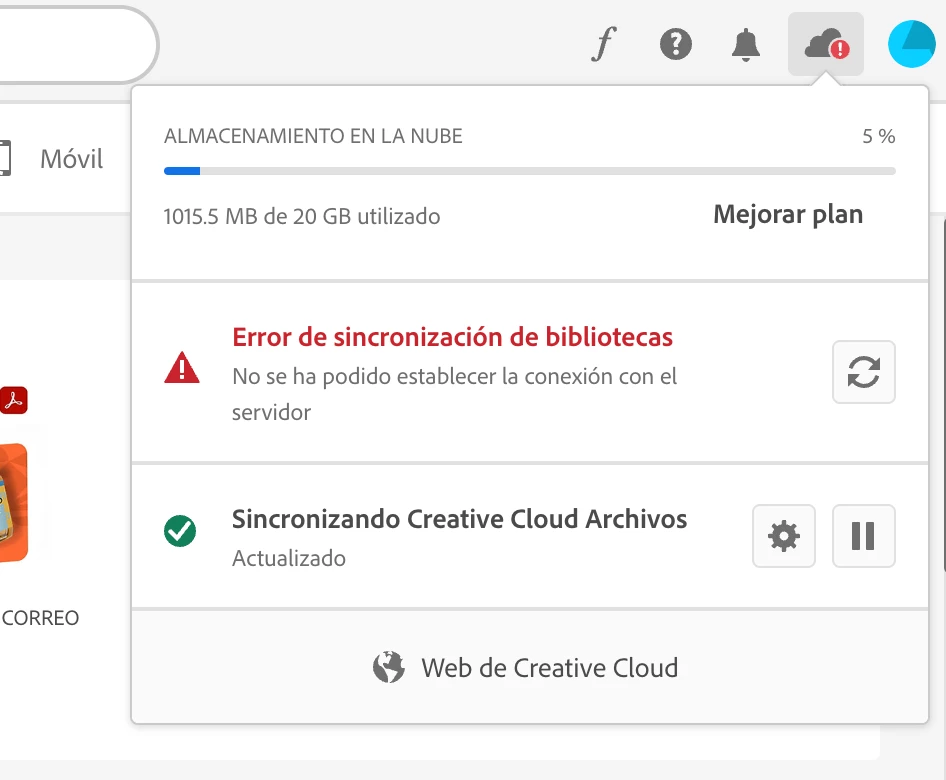The width and height of the screenshot is (946, 780).
Task: Open the Adobe Fonts icon
Action: [604, 44]
